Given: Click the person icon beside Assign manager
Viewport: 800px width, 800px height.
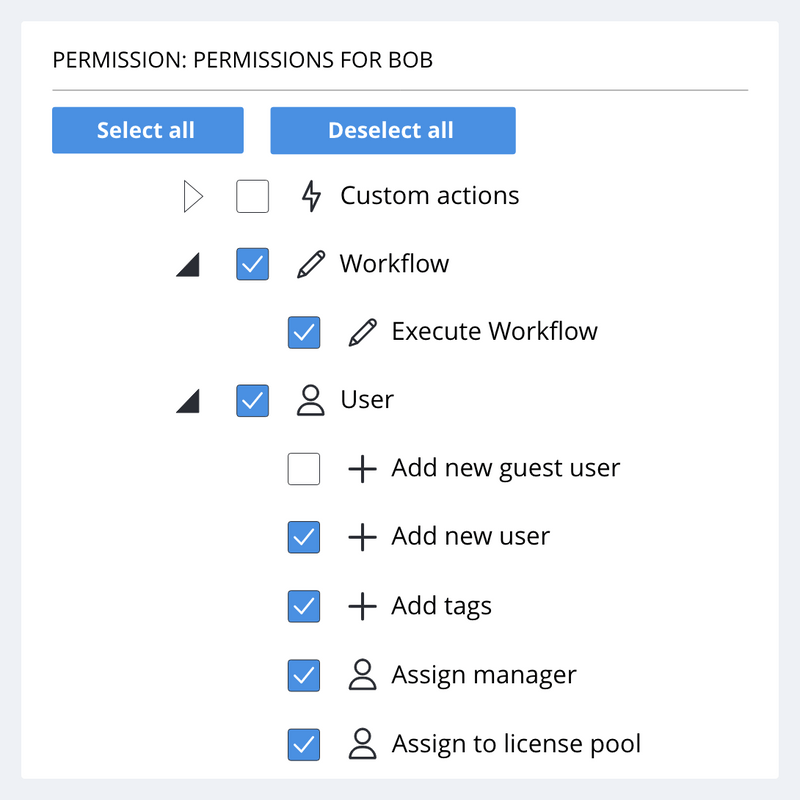Looking at the screenshot, I should 362,675.
